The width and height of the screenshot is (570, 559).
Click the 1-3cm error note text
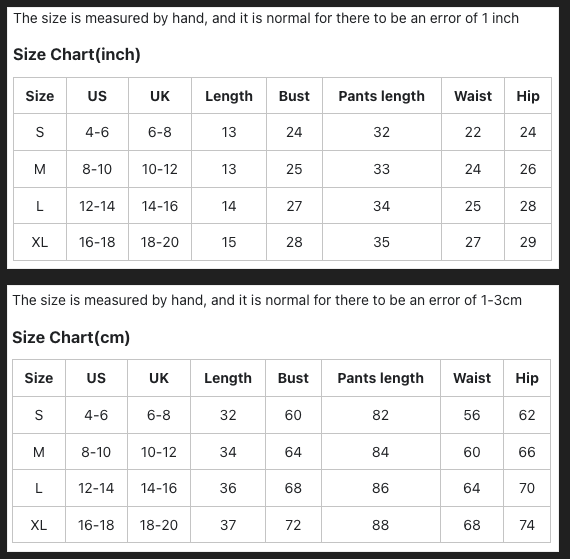[x=267, y=300]
